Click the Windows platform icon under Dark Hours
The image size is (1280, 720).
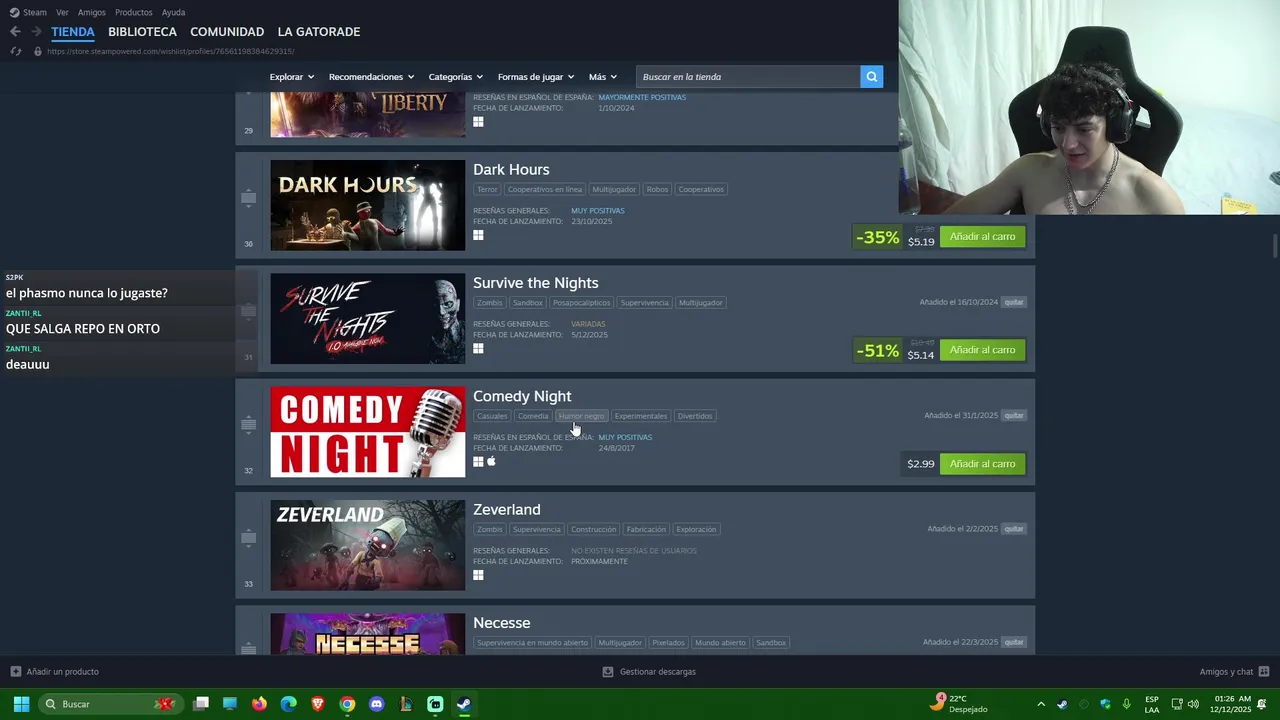click(478, 235)
